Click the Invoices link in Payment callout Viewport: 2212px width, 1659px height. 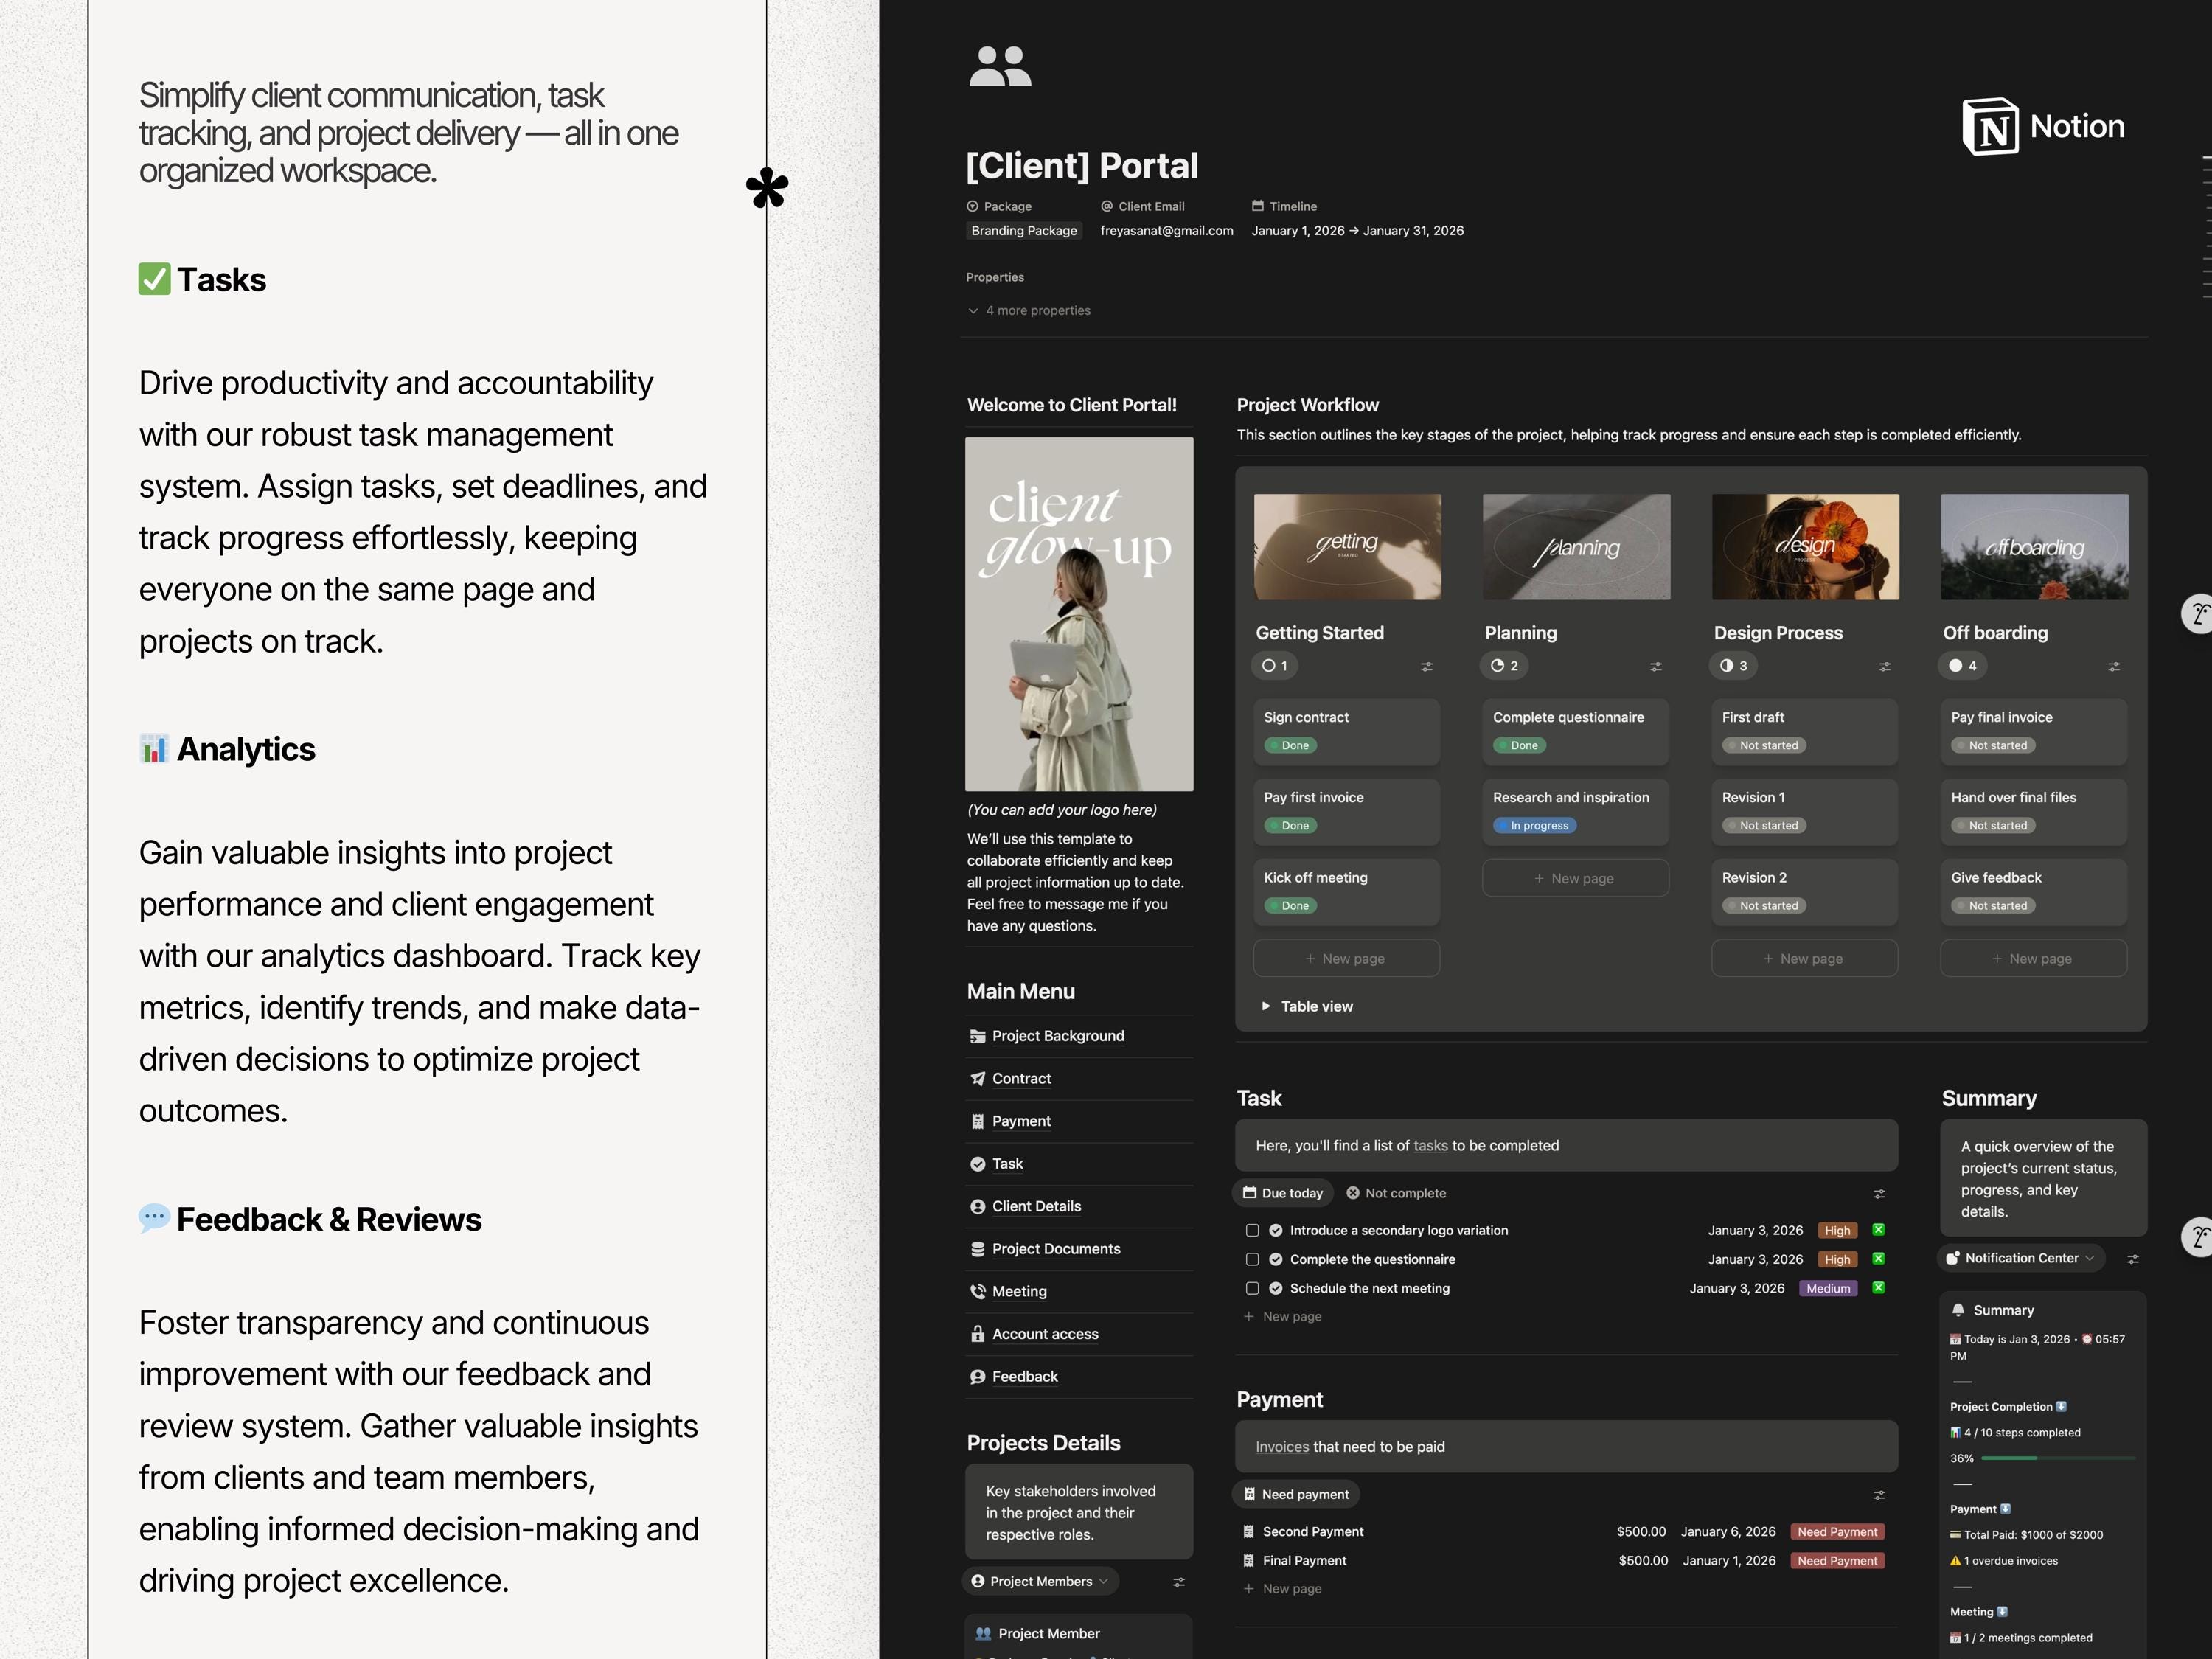point(1282,1447)
